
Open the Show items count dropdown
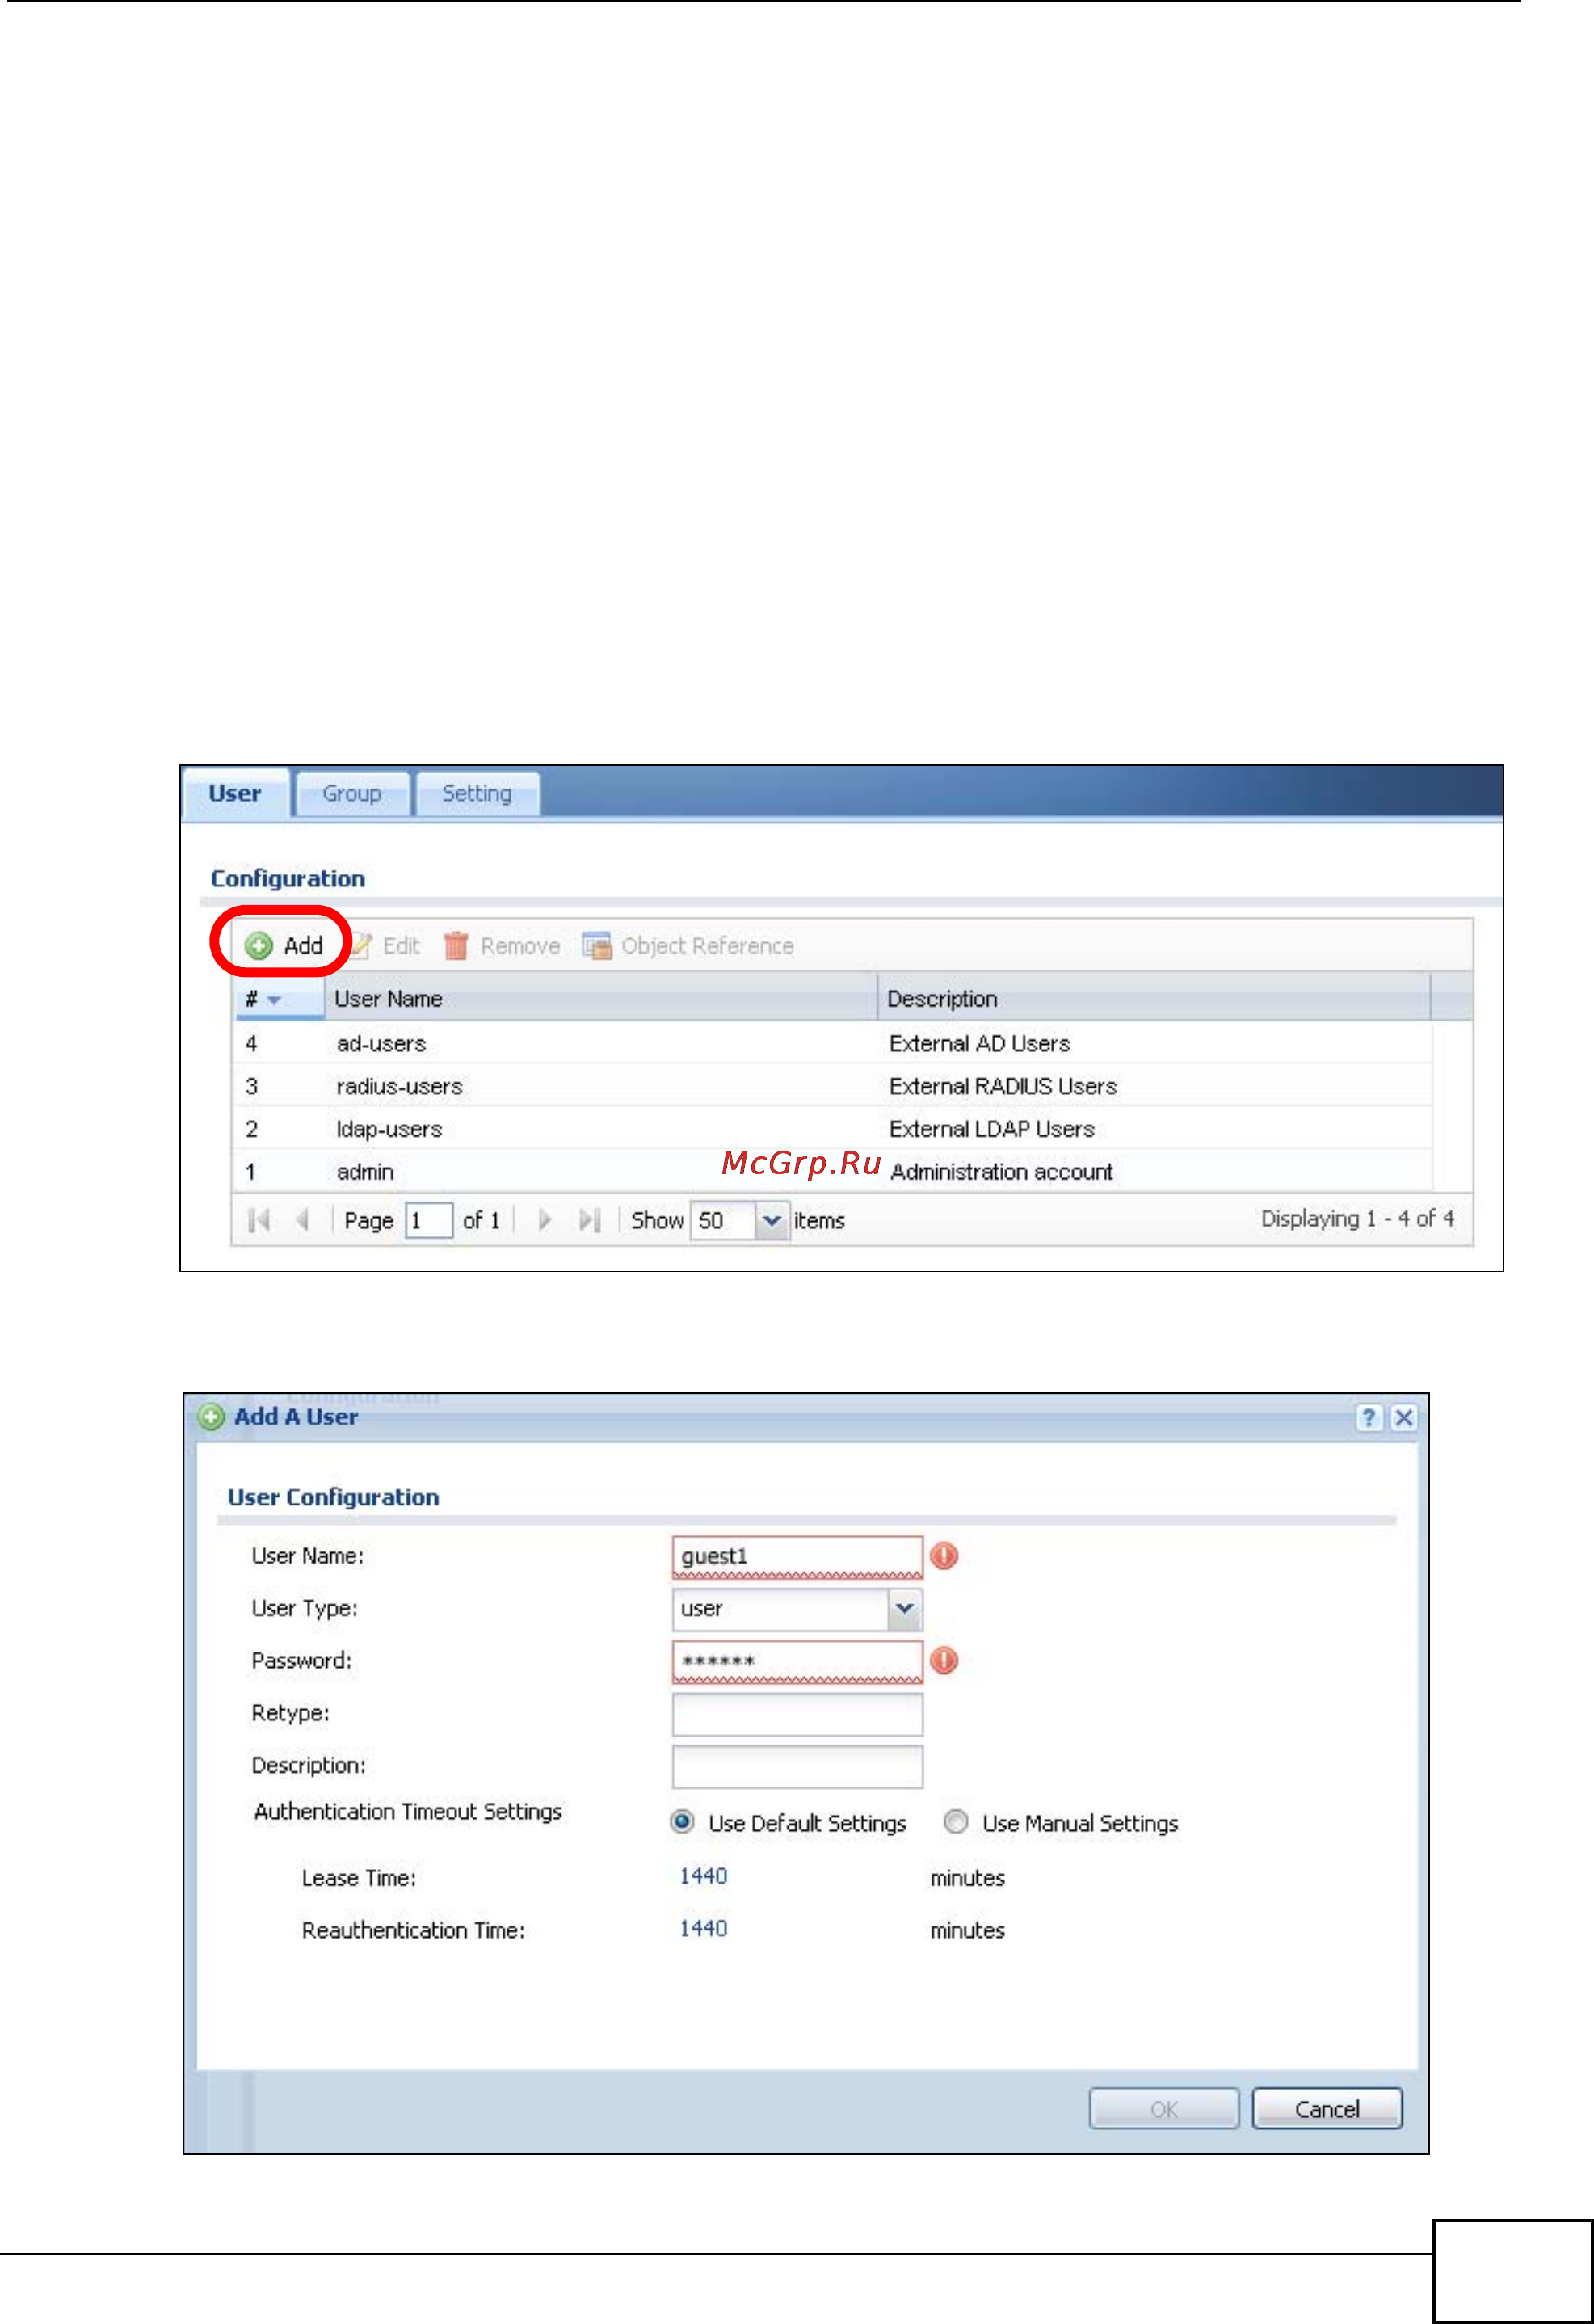click(x=771, y=1220)
